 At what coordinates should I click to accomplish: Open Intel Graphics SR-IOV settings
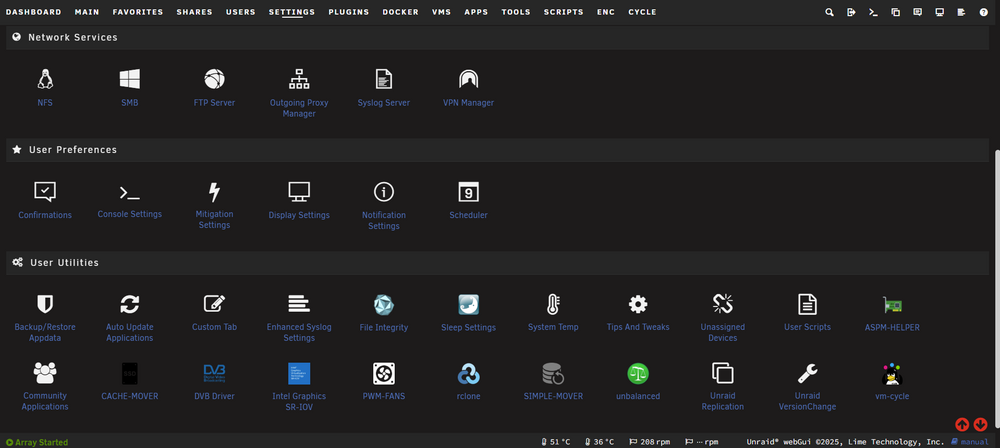click(x=299, y=387)
